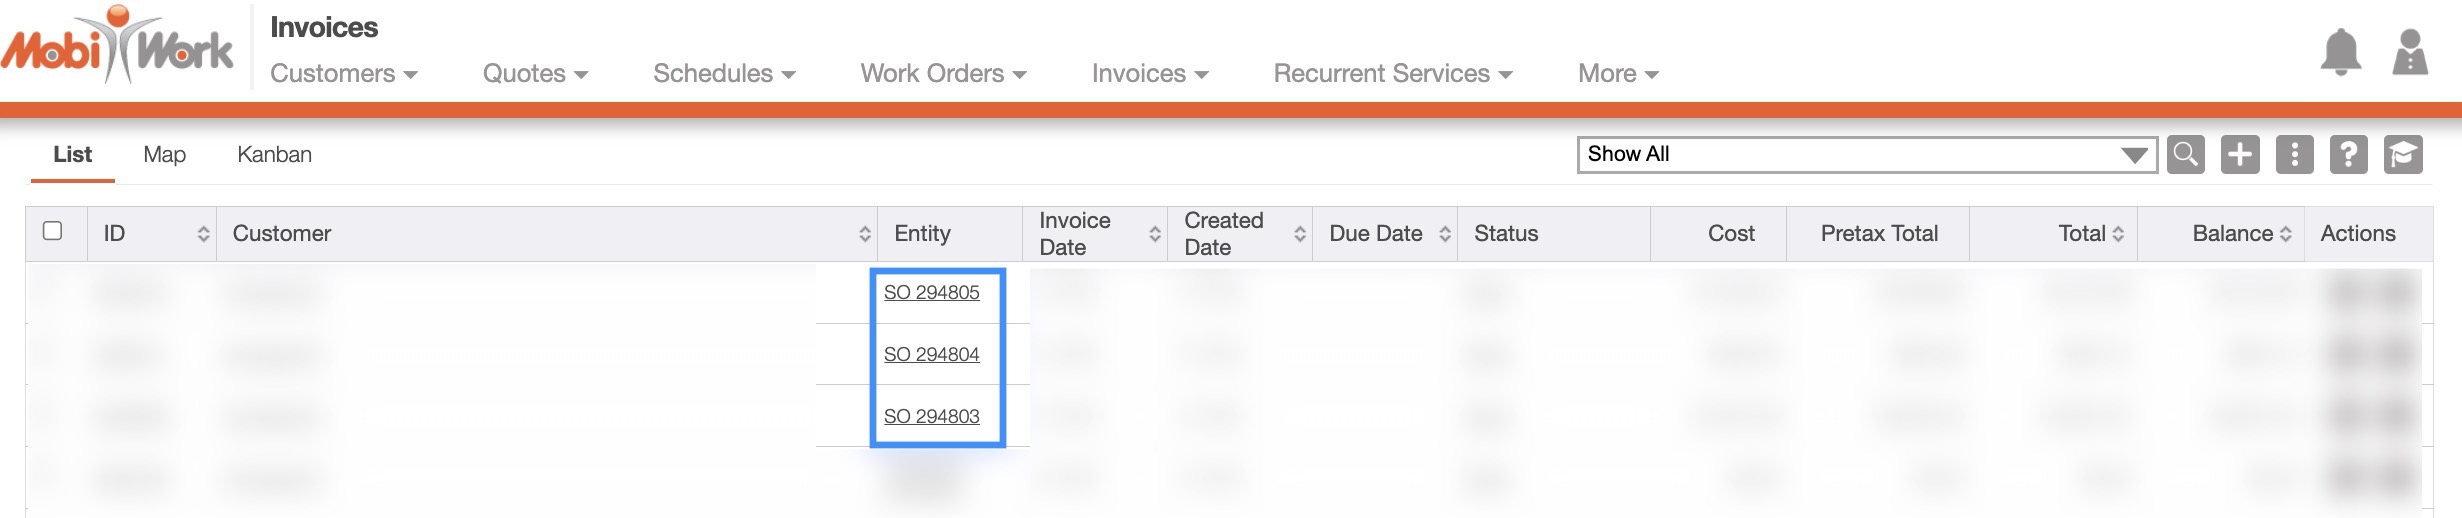Open the SO 294803 entity link

point(931,417)
